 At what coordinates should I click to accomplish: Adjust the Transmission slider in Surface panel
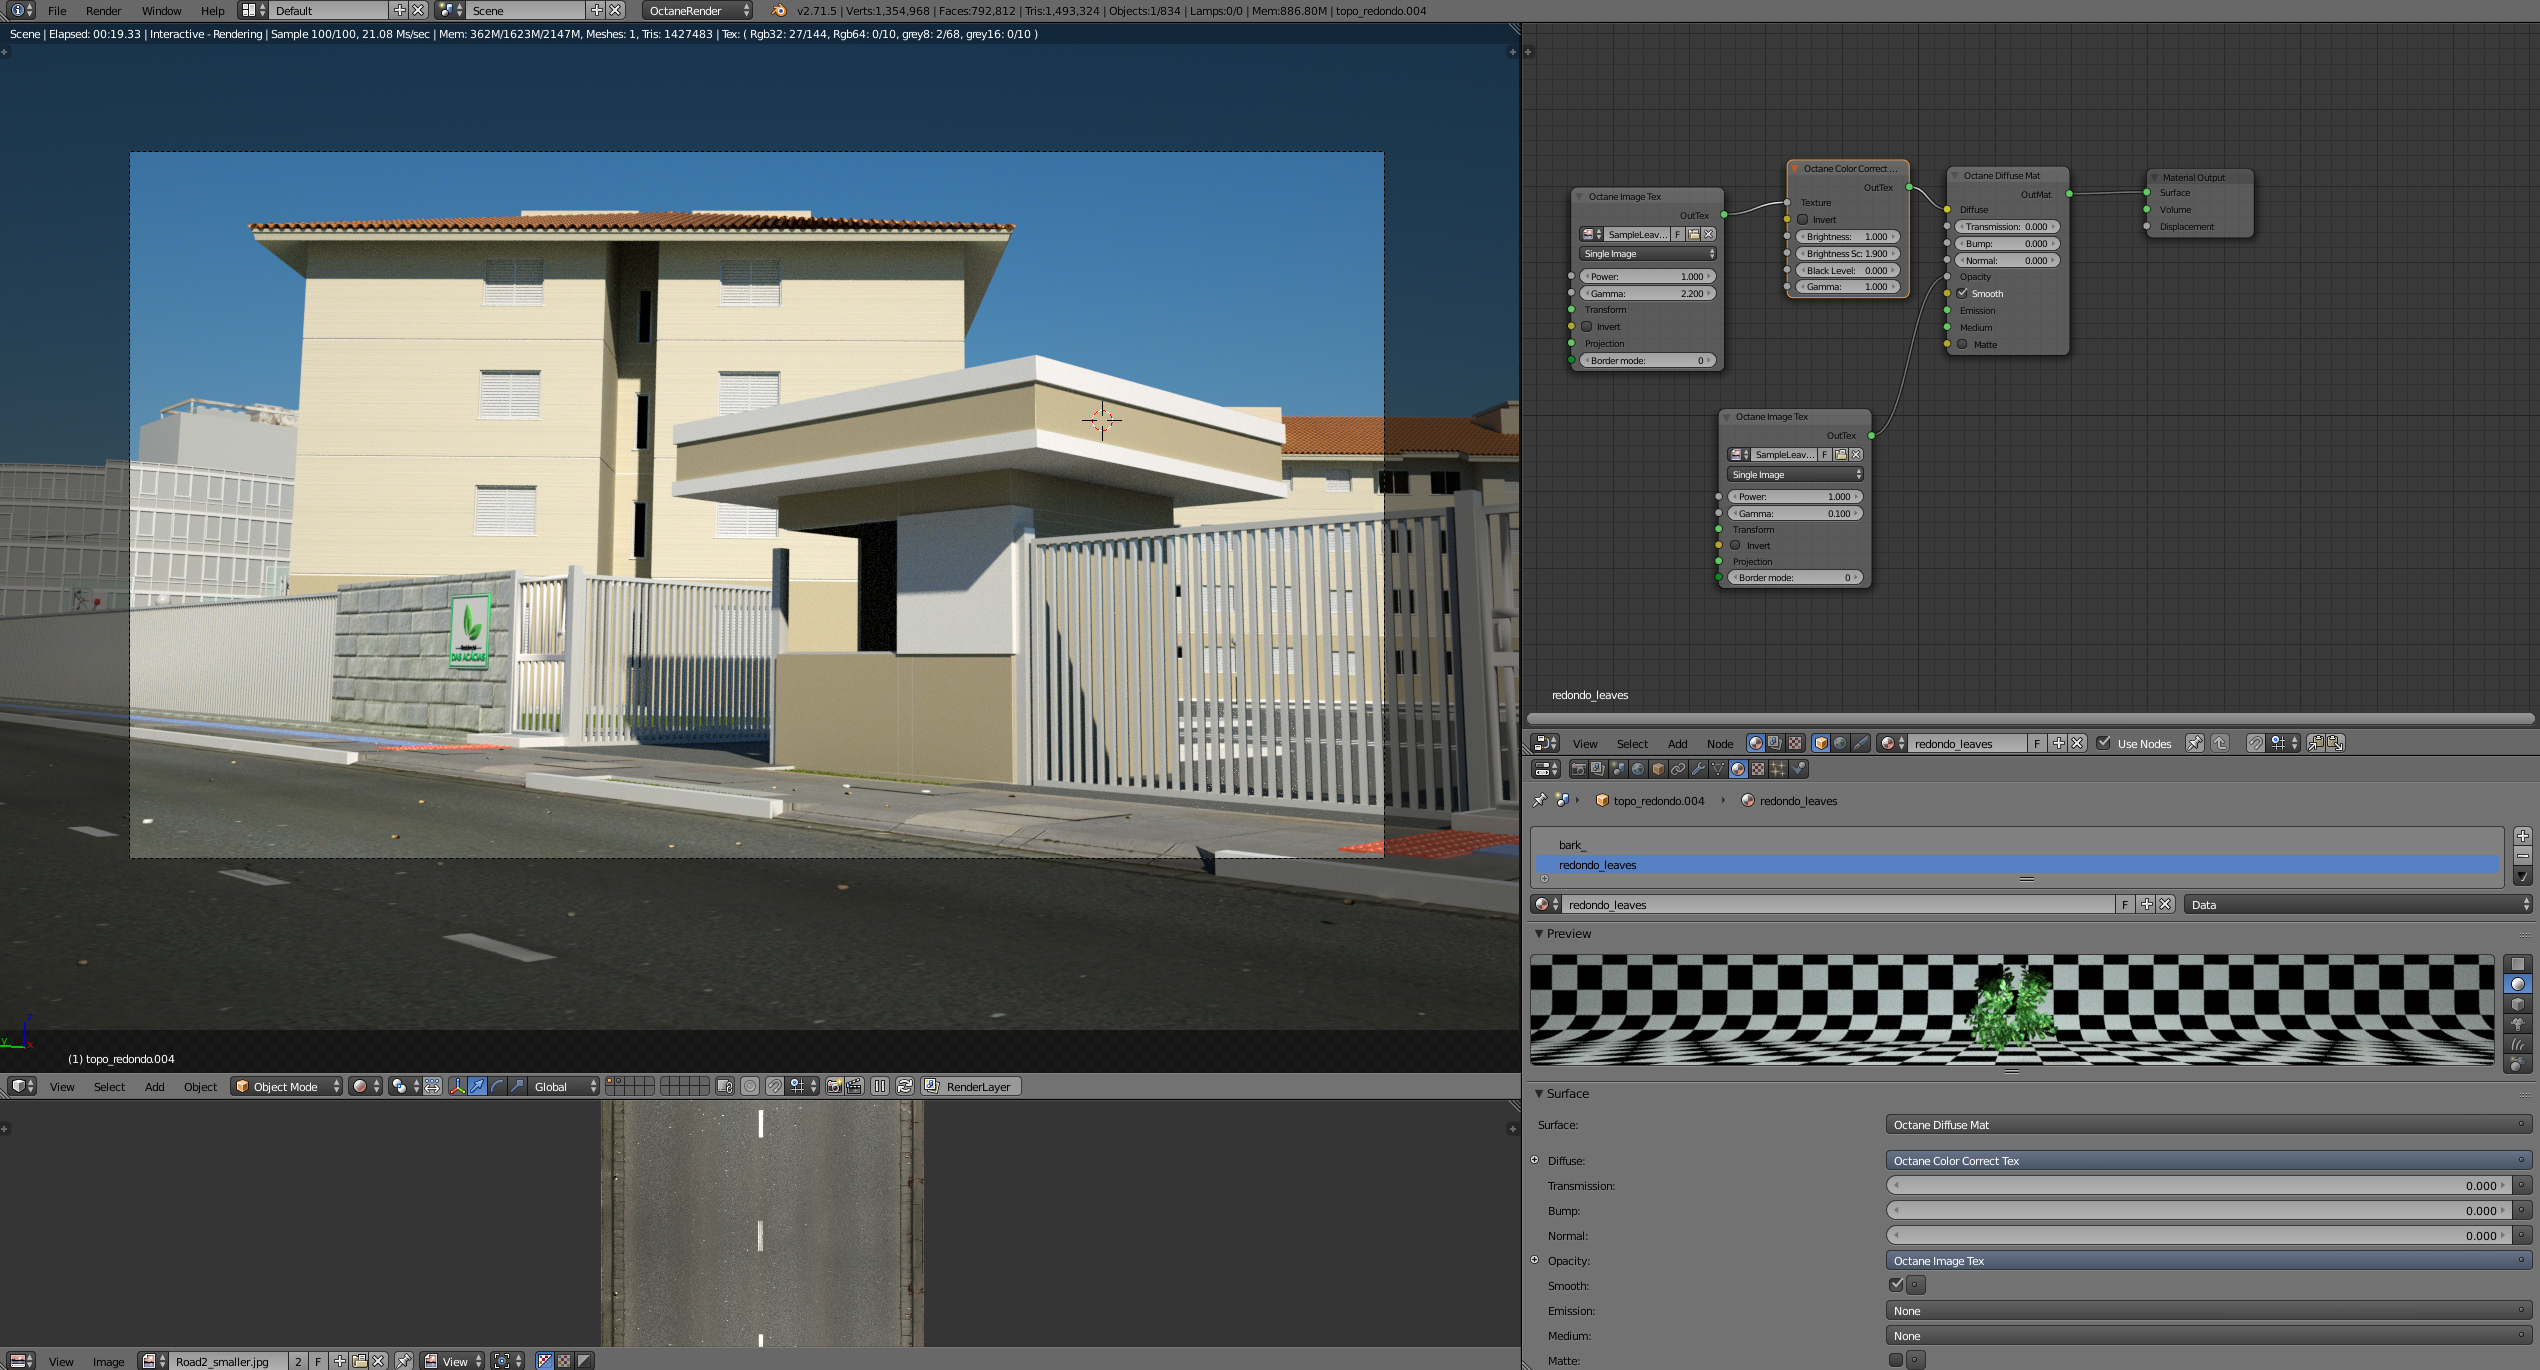point(2200,1185)
